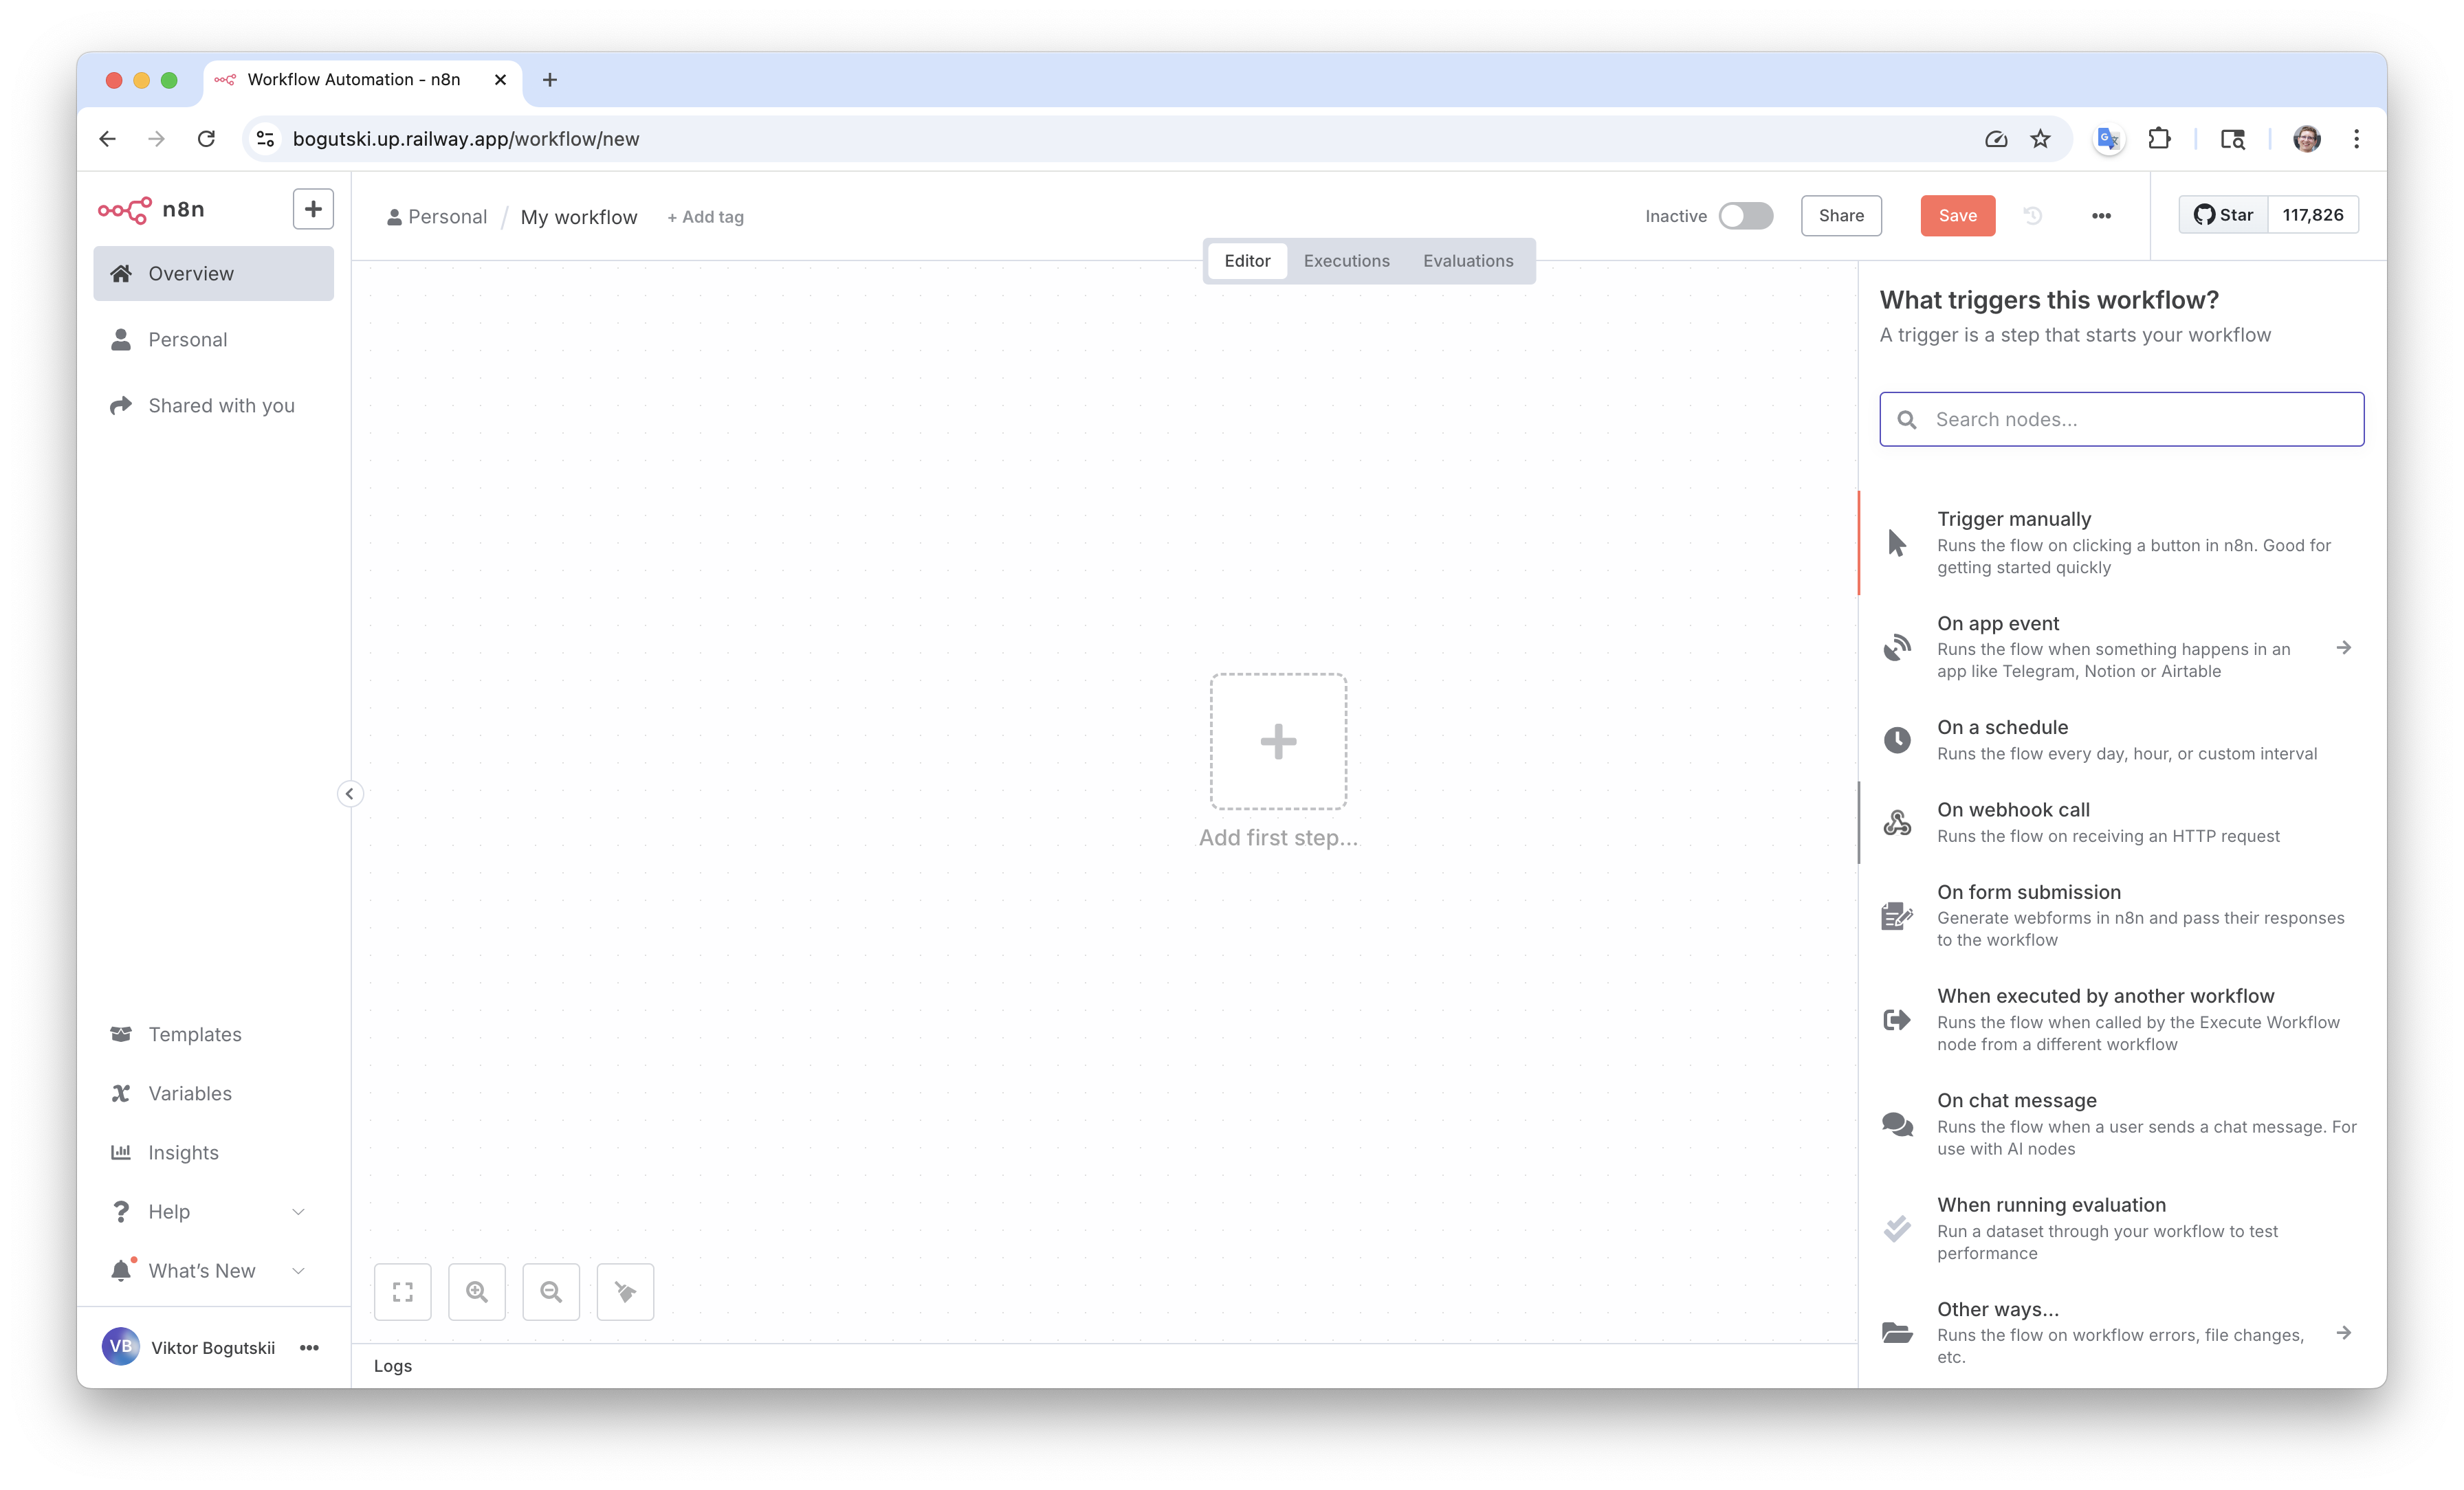Switch to the Executions tab
The height and width of the screenshot is (1490, 2464).
click(x=1346, y=261)
